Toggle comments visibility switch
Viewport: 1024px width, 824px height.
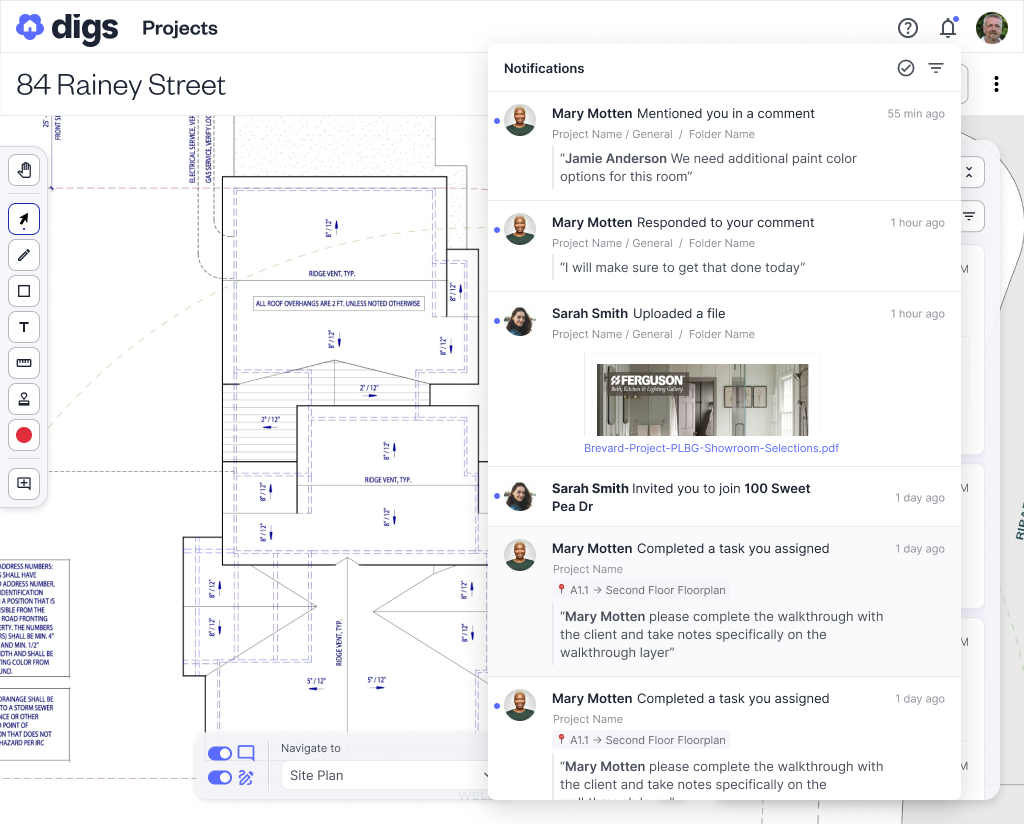(x=219, y=753)
